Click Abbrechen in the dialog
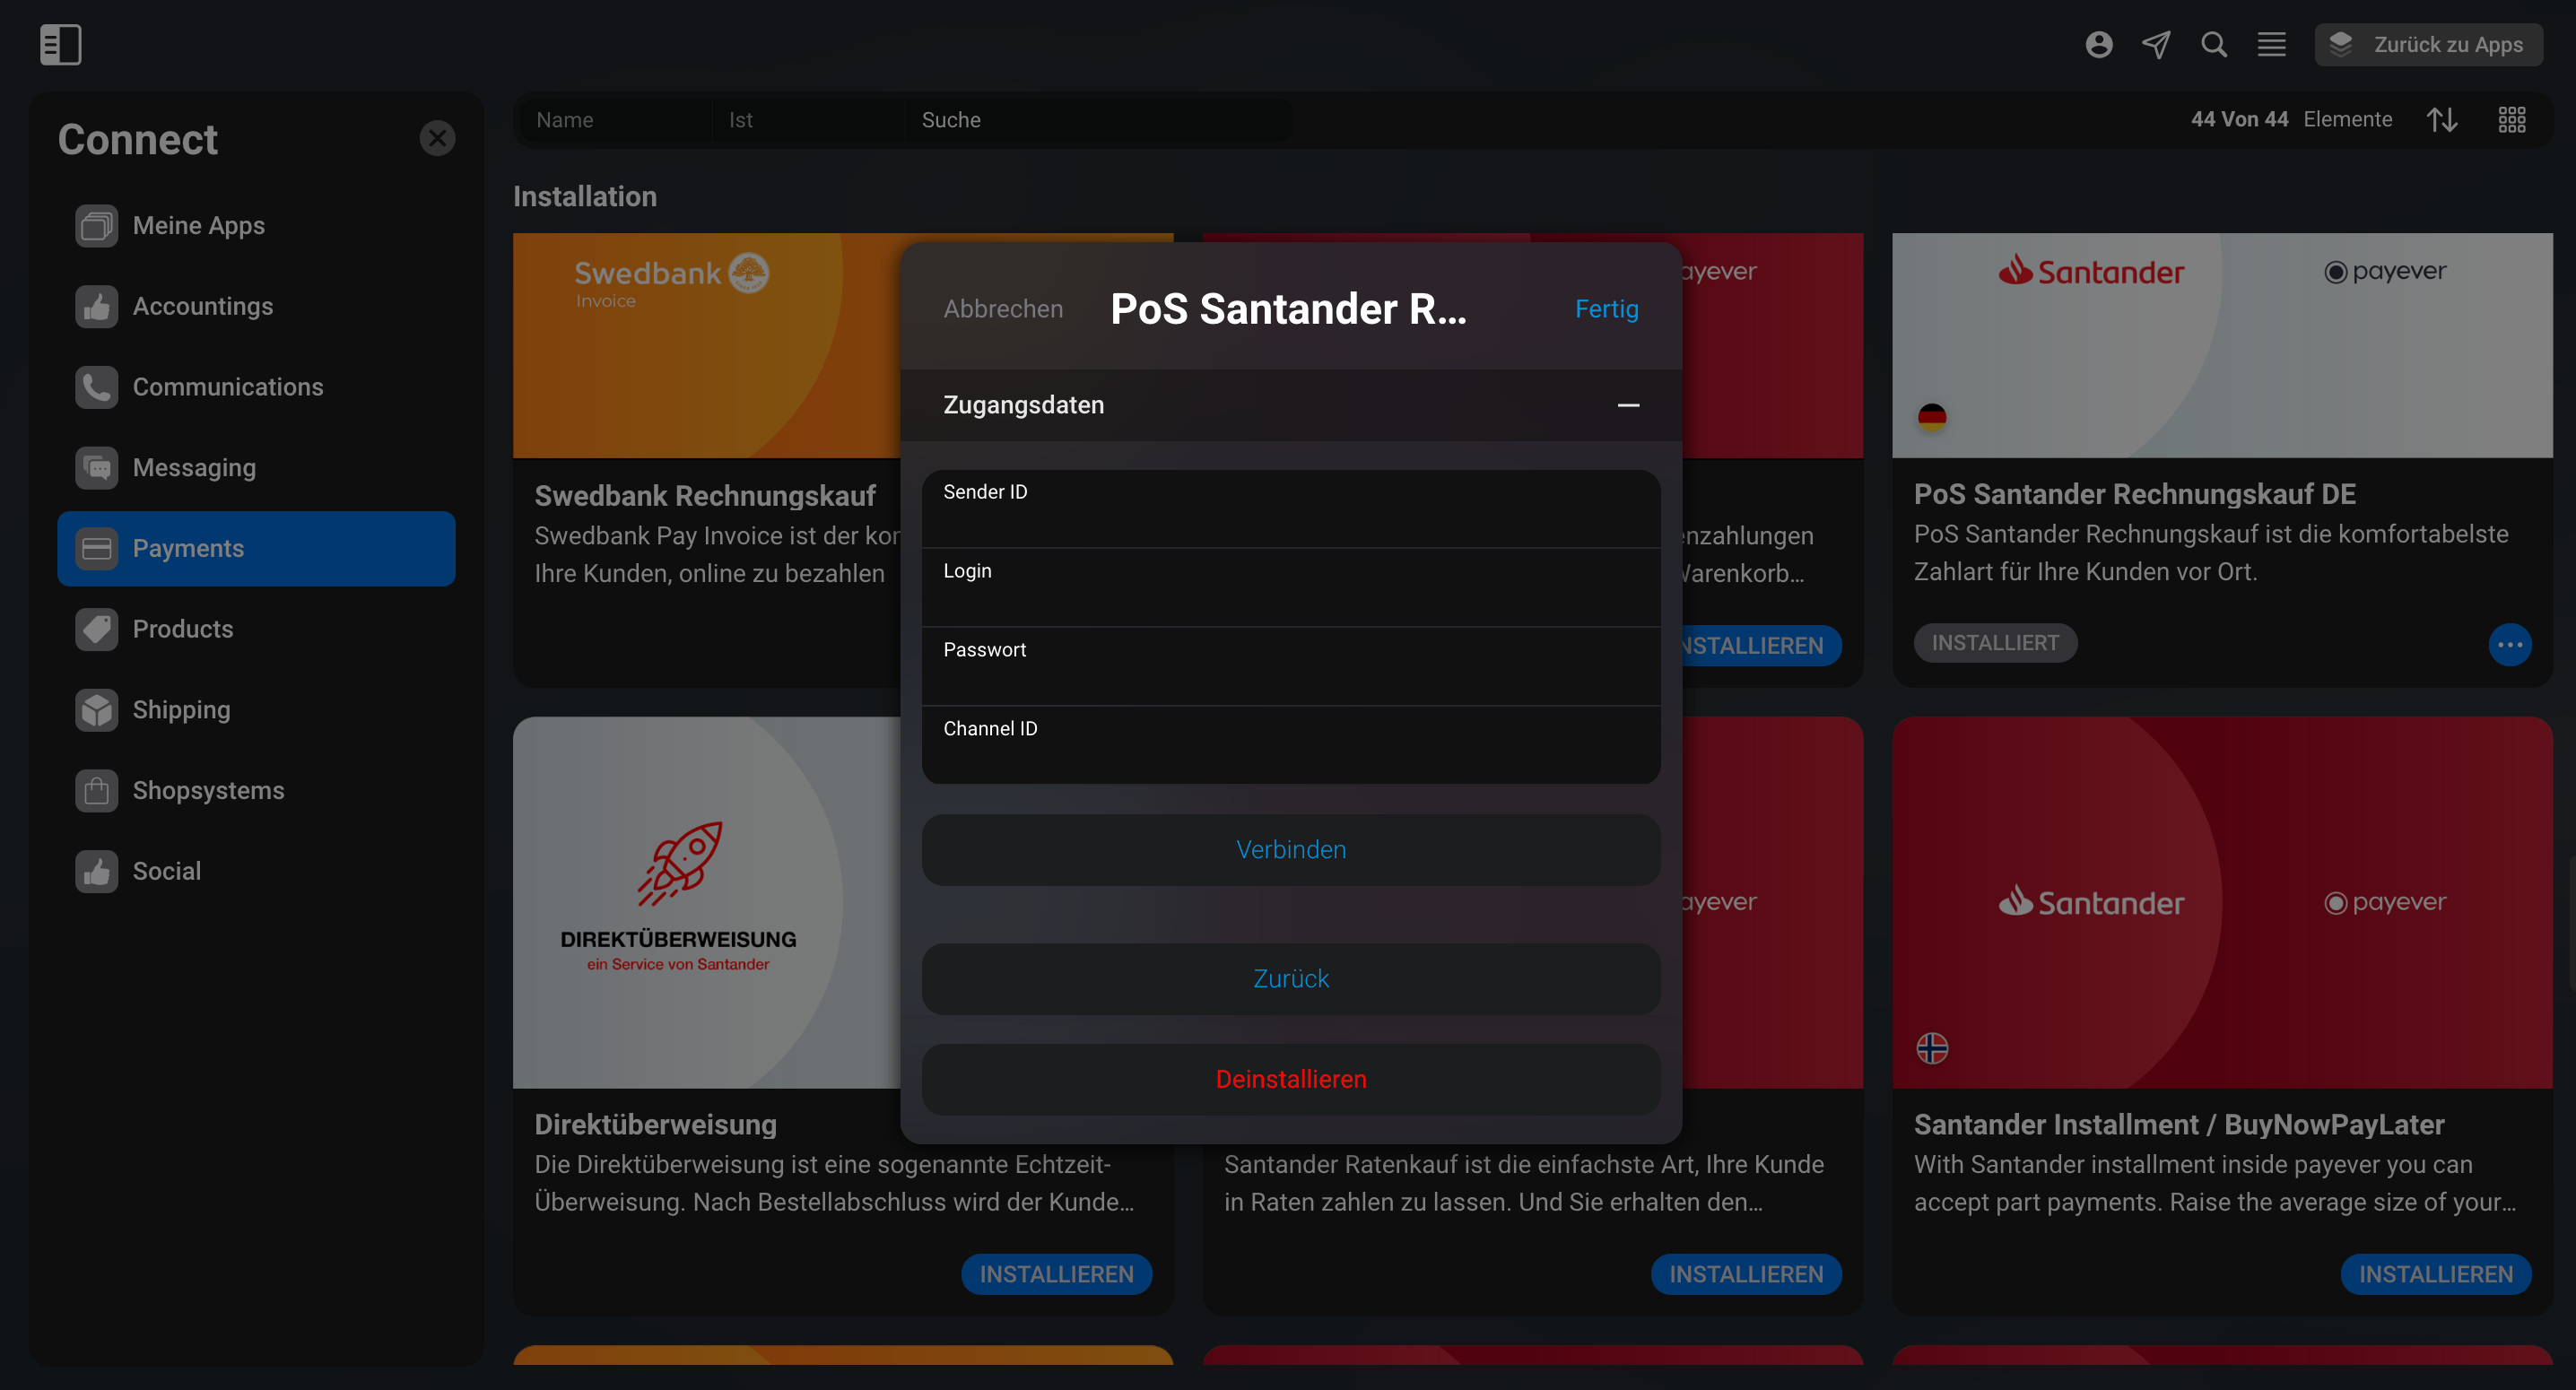This screenshot has width=2576, height=1390. (1003, 309)
